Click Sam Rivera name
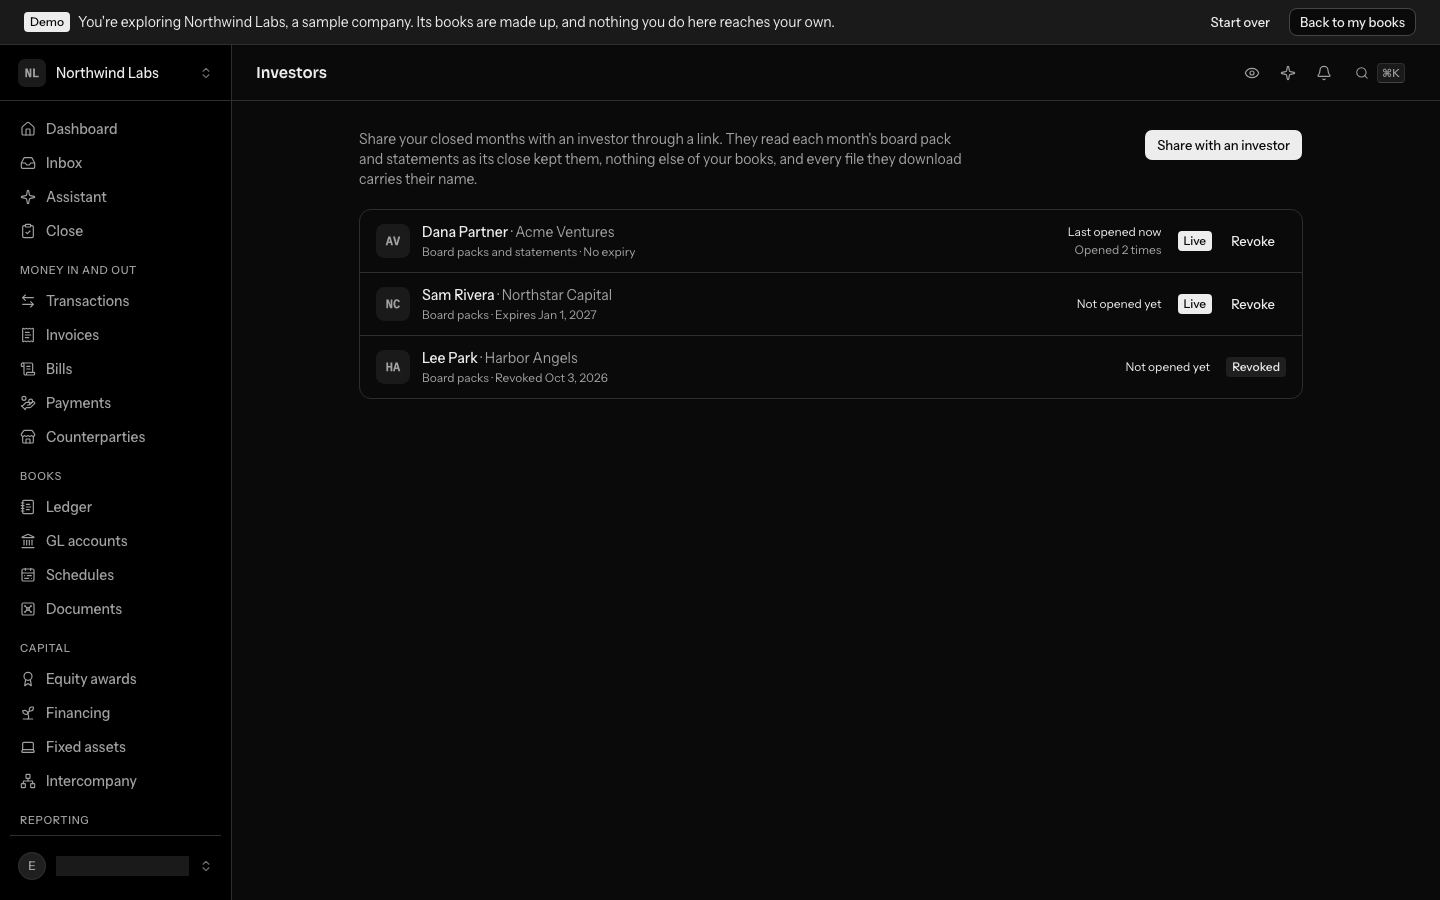1440x900 pixels. click(458, 295)
